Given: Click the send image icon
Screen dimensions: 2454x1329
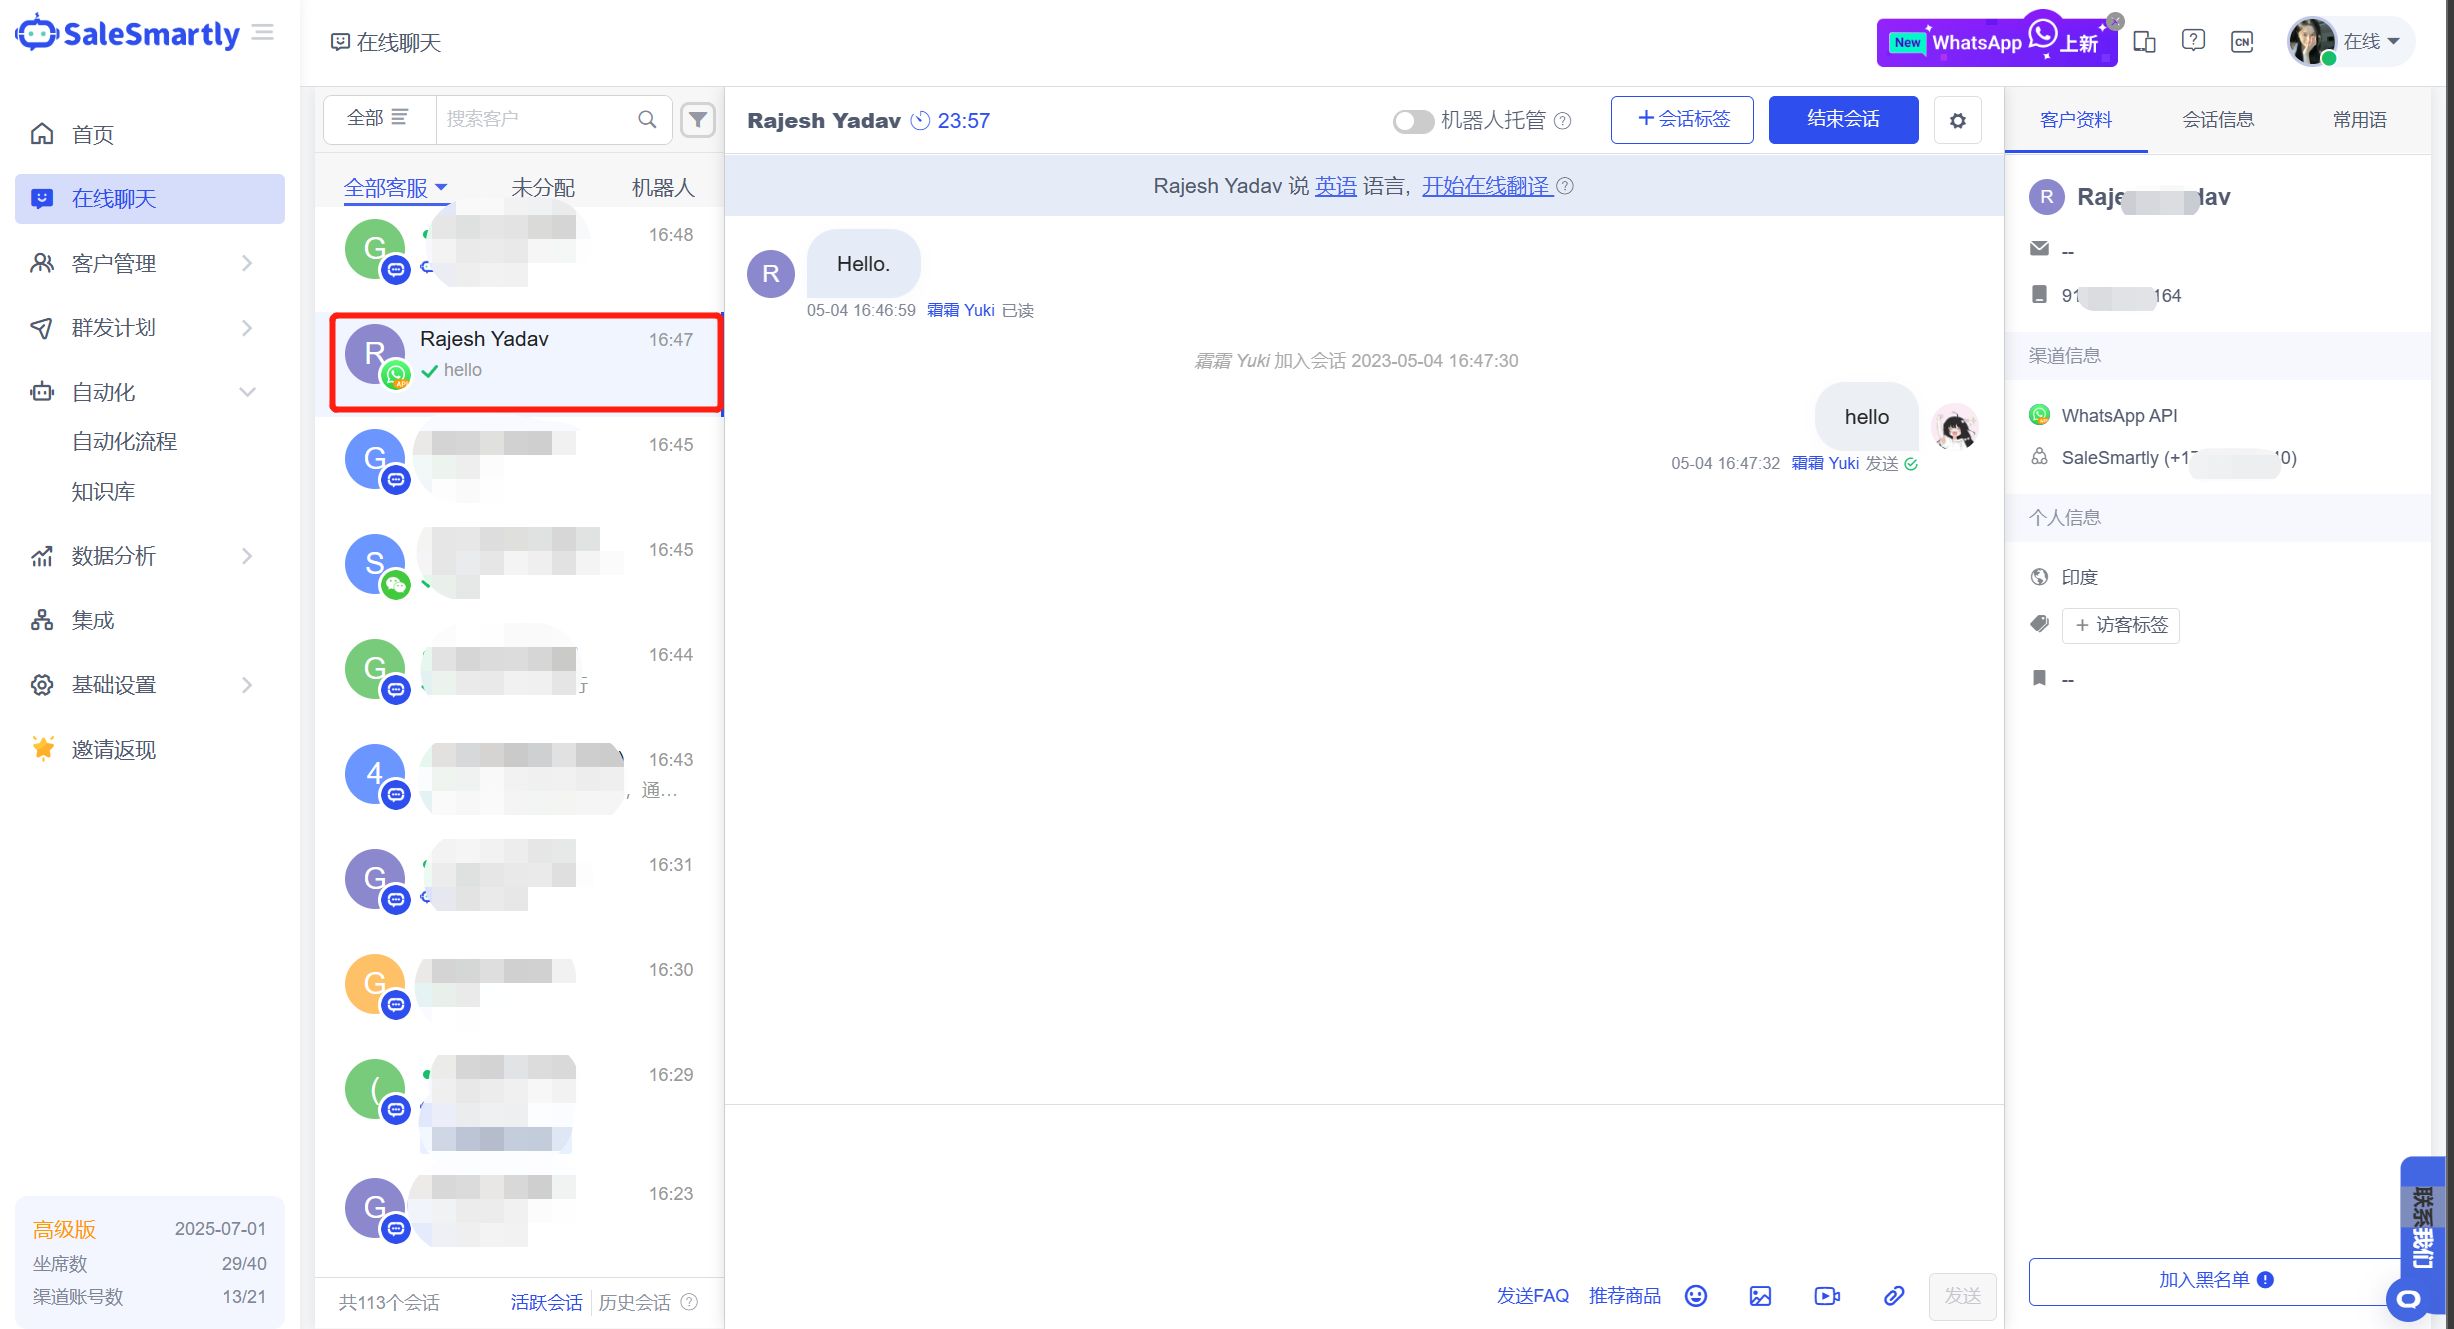Looking at the screenshot, I should point(1760,1296).
